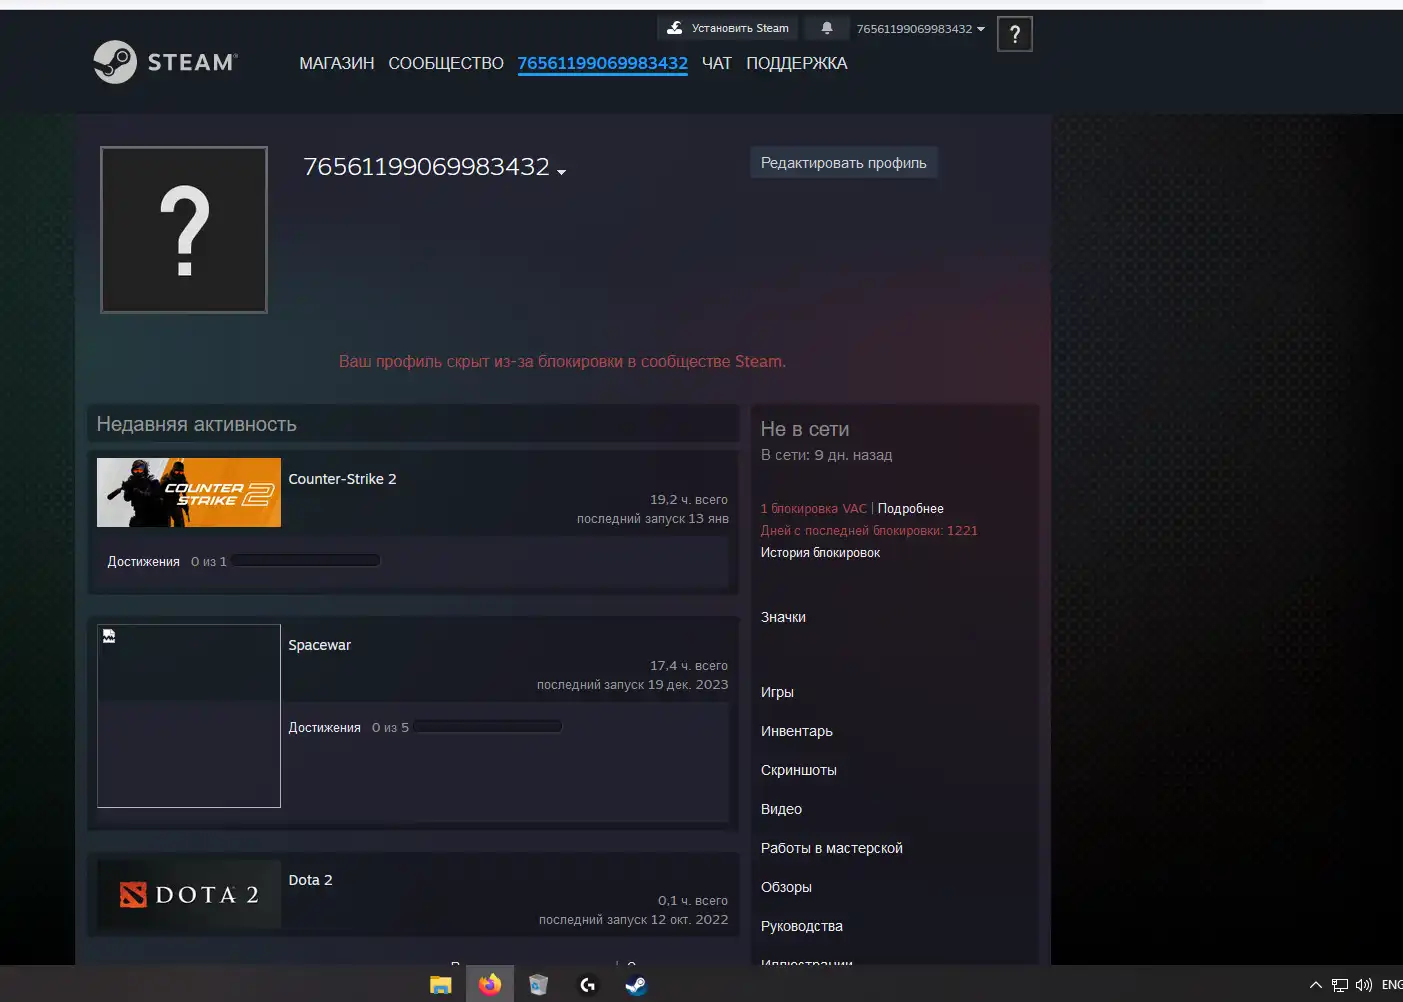This screenshot has width=1403, height=1002.
Task: Click the profile hidden ban warning message
Action: (562, 361)
